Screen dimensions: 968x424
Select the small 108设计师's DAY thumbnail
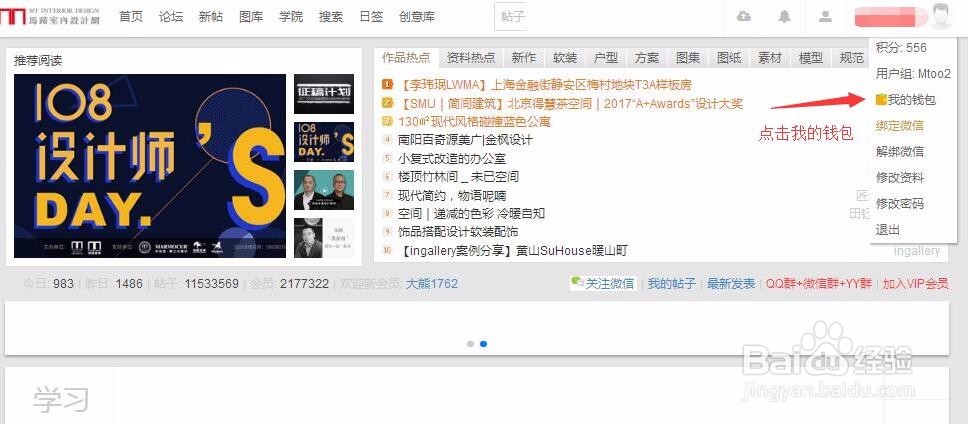323,142
